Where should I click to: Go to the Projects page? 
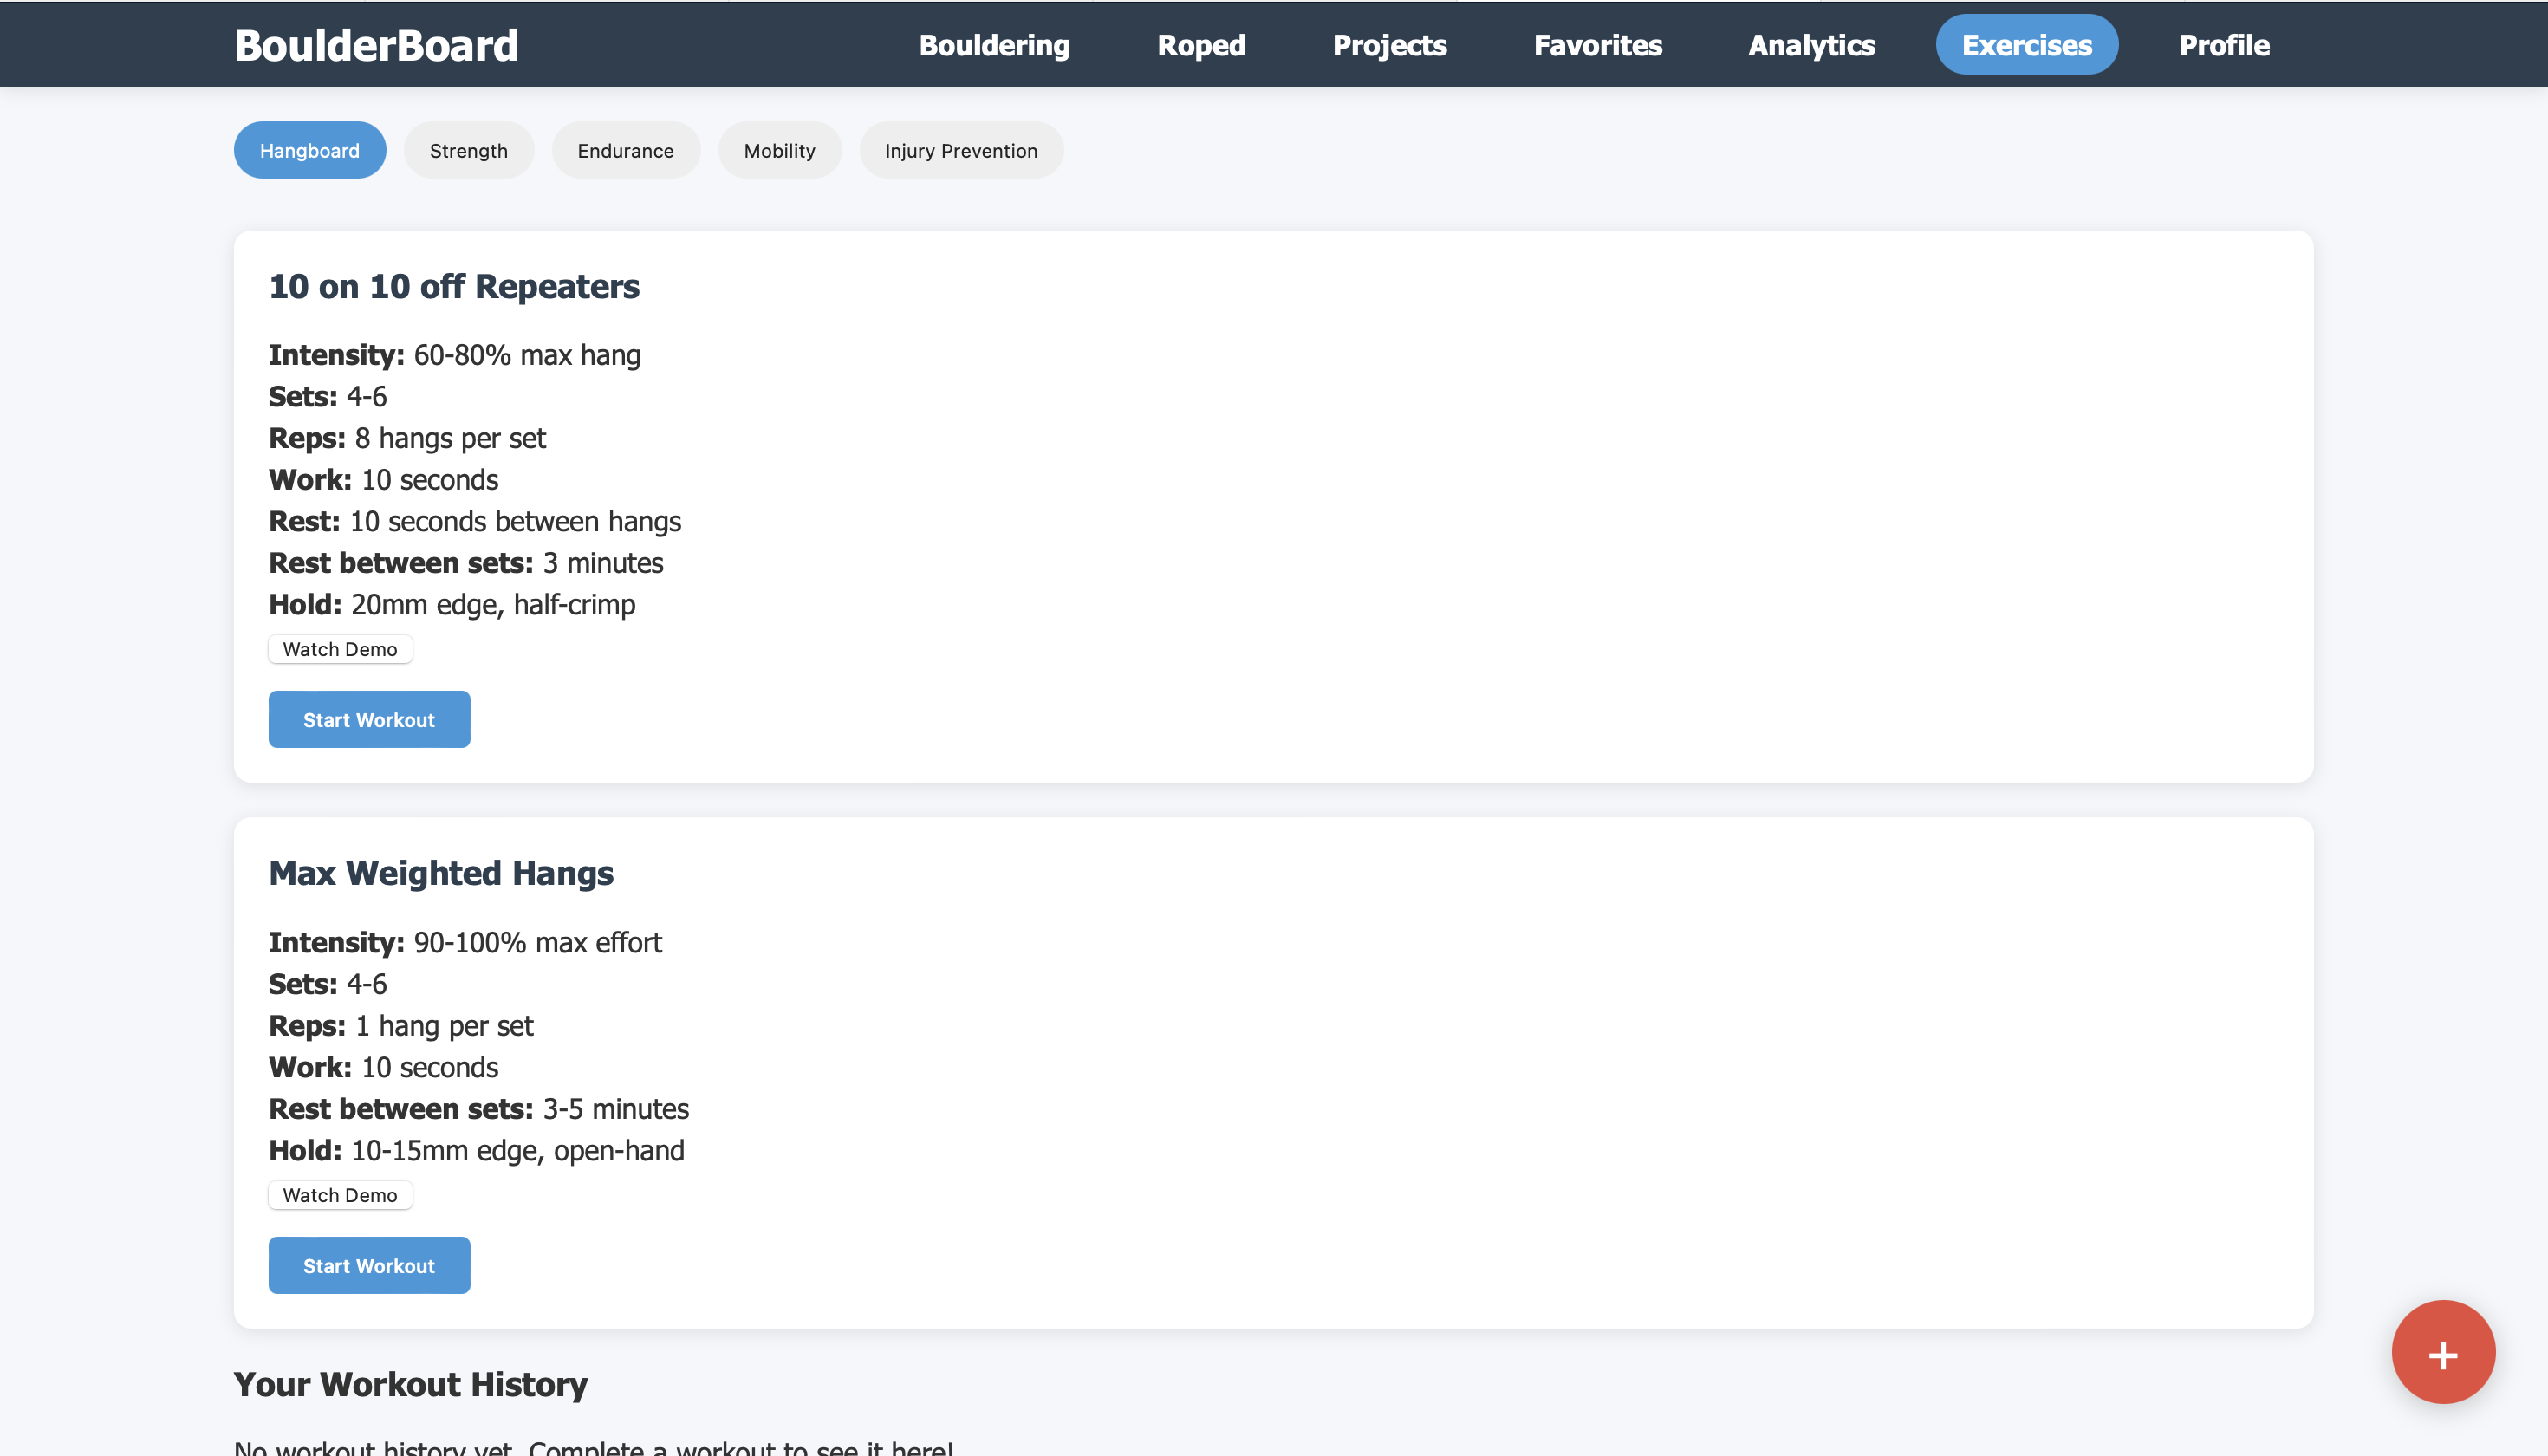(1389, 45)
